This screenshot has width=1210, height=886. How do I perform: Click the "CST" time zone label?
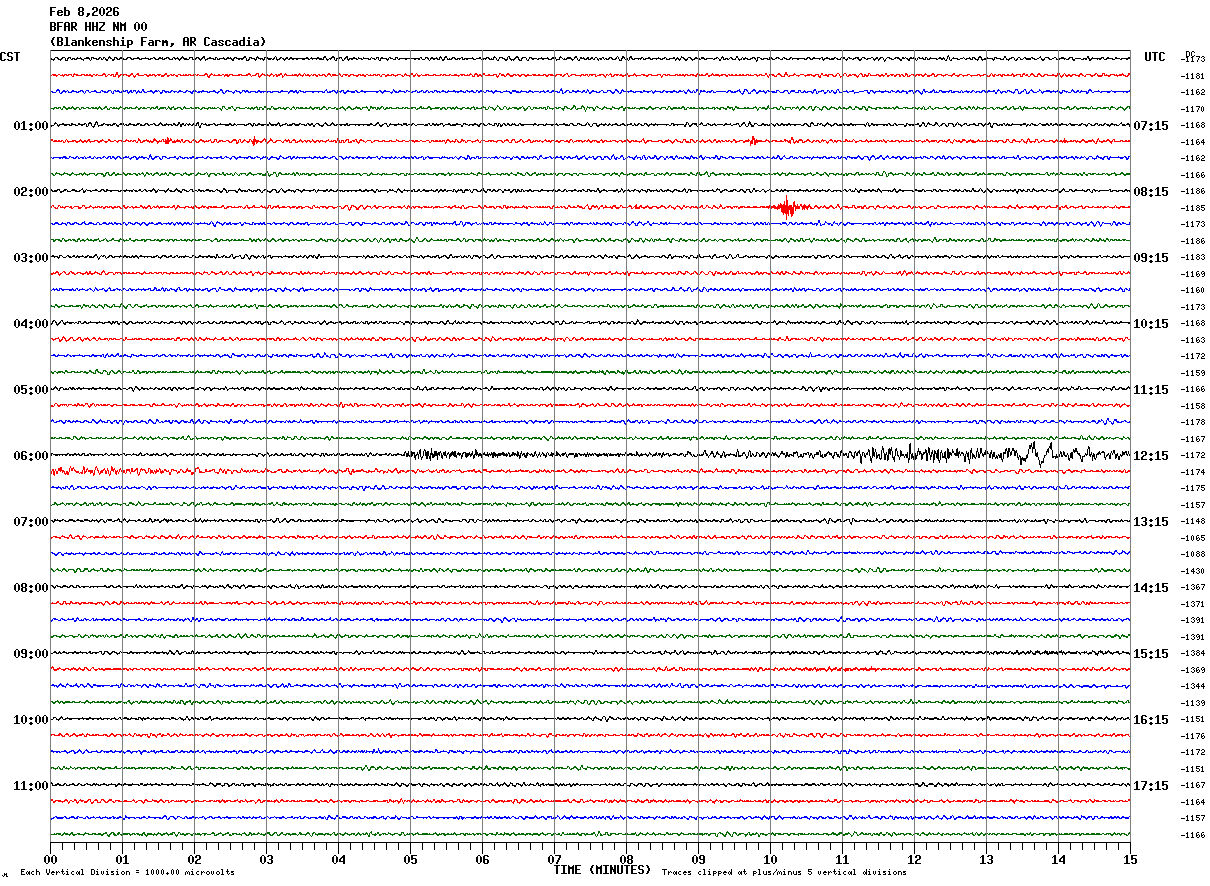click(x=10, y=57)
